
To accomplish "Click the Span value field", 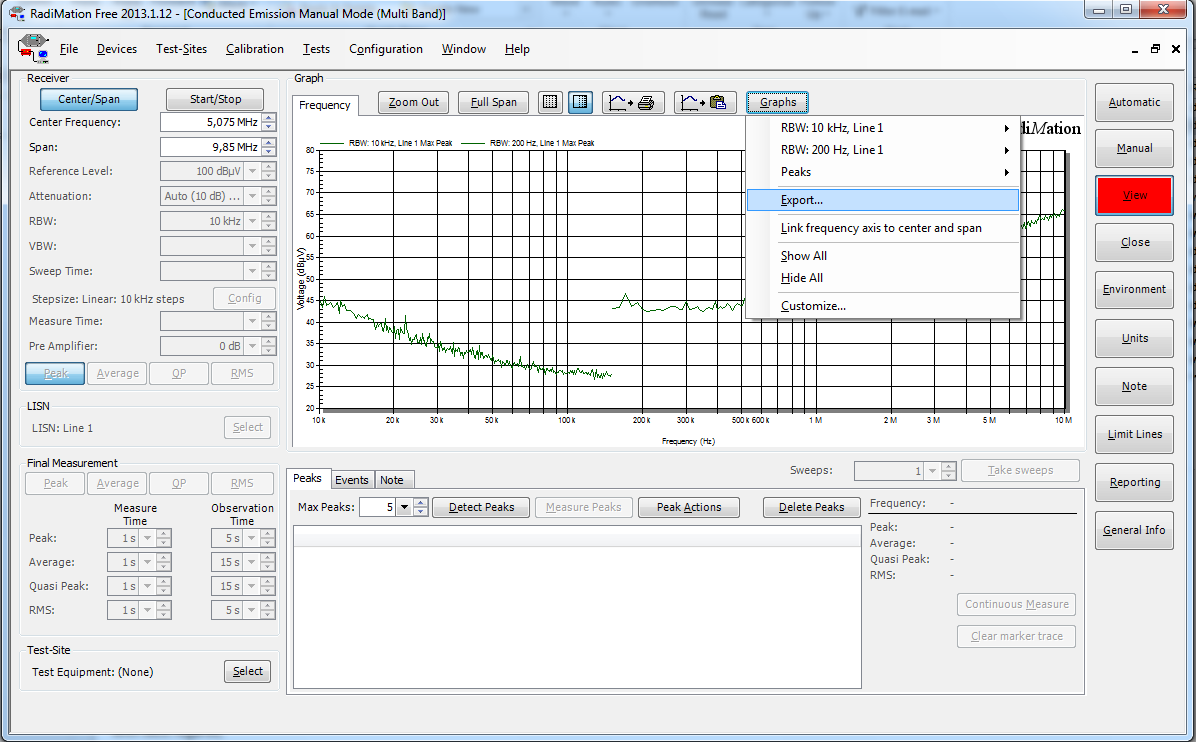I will (x=211, y=147).
